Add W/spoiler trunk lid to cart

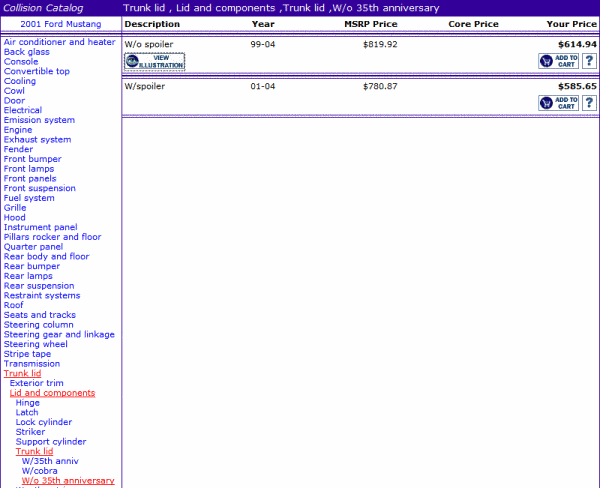[x=558, y=103]
